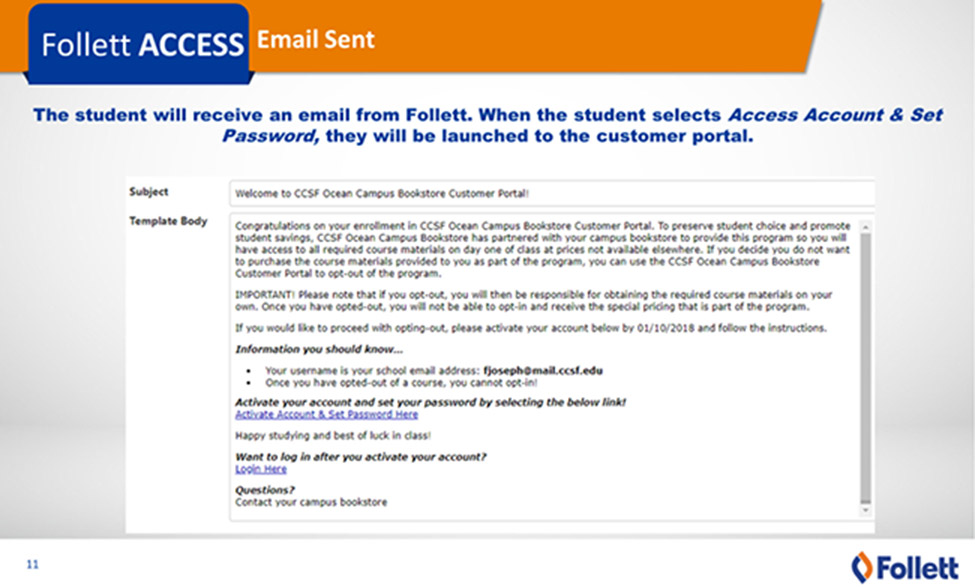975x587 pixels.
Task: Click 'Contact your campus bookstore' text
Action: [311, 502]
